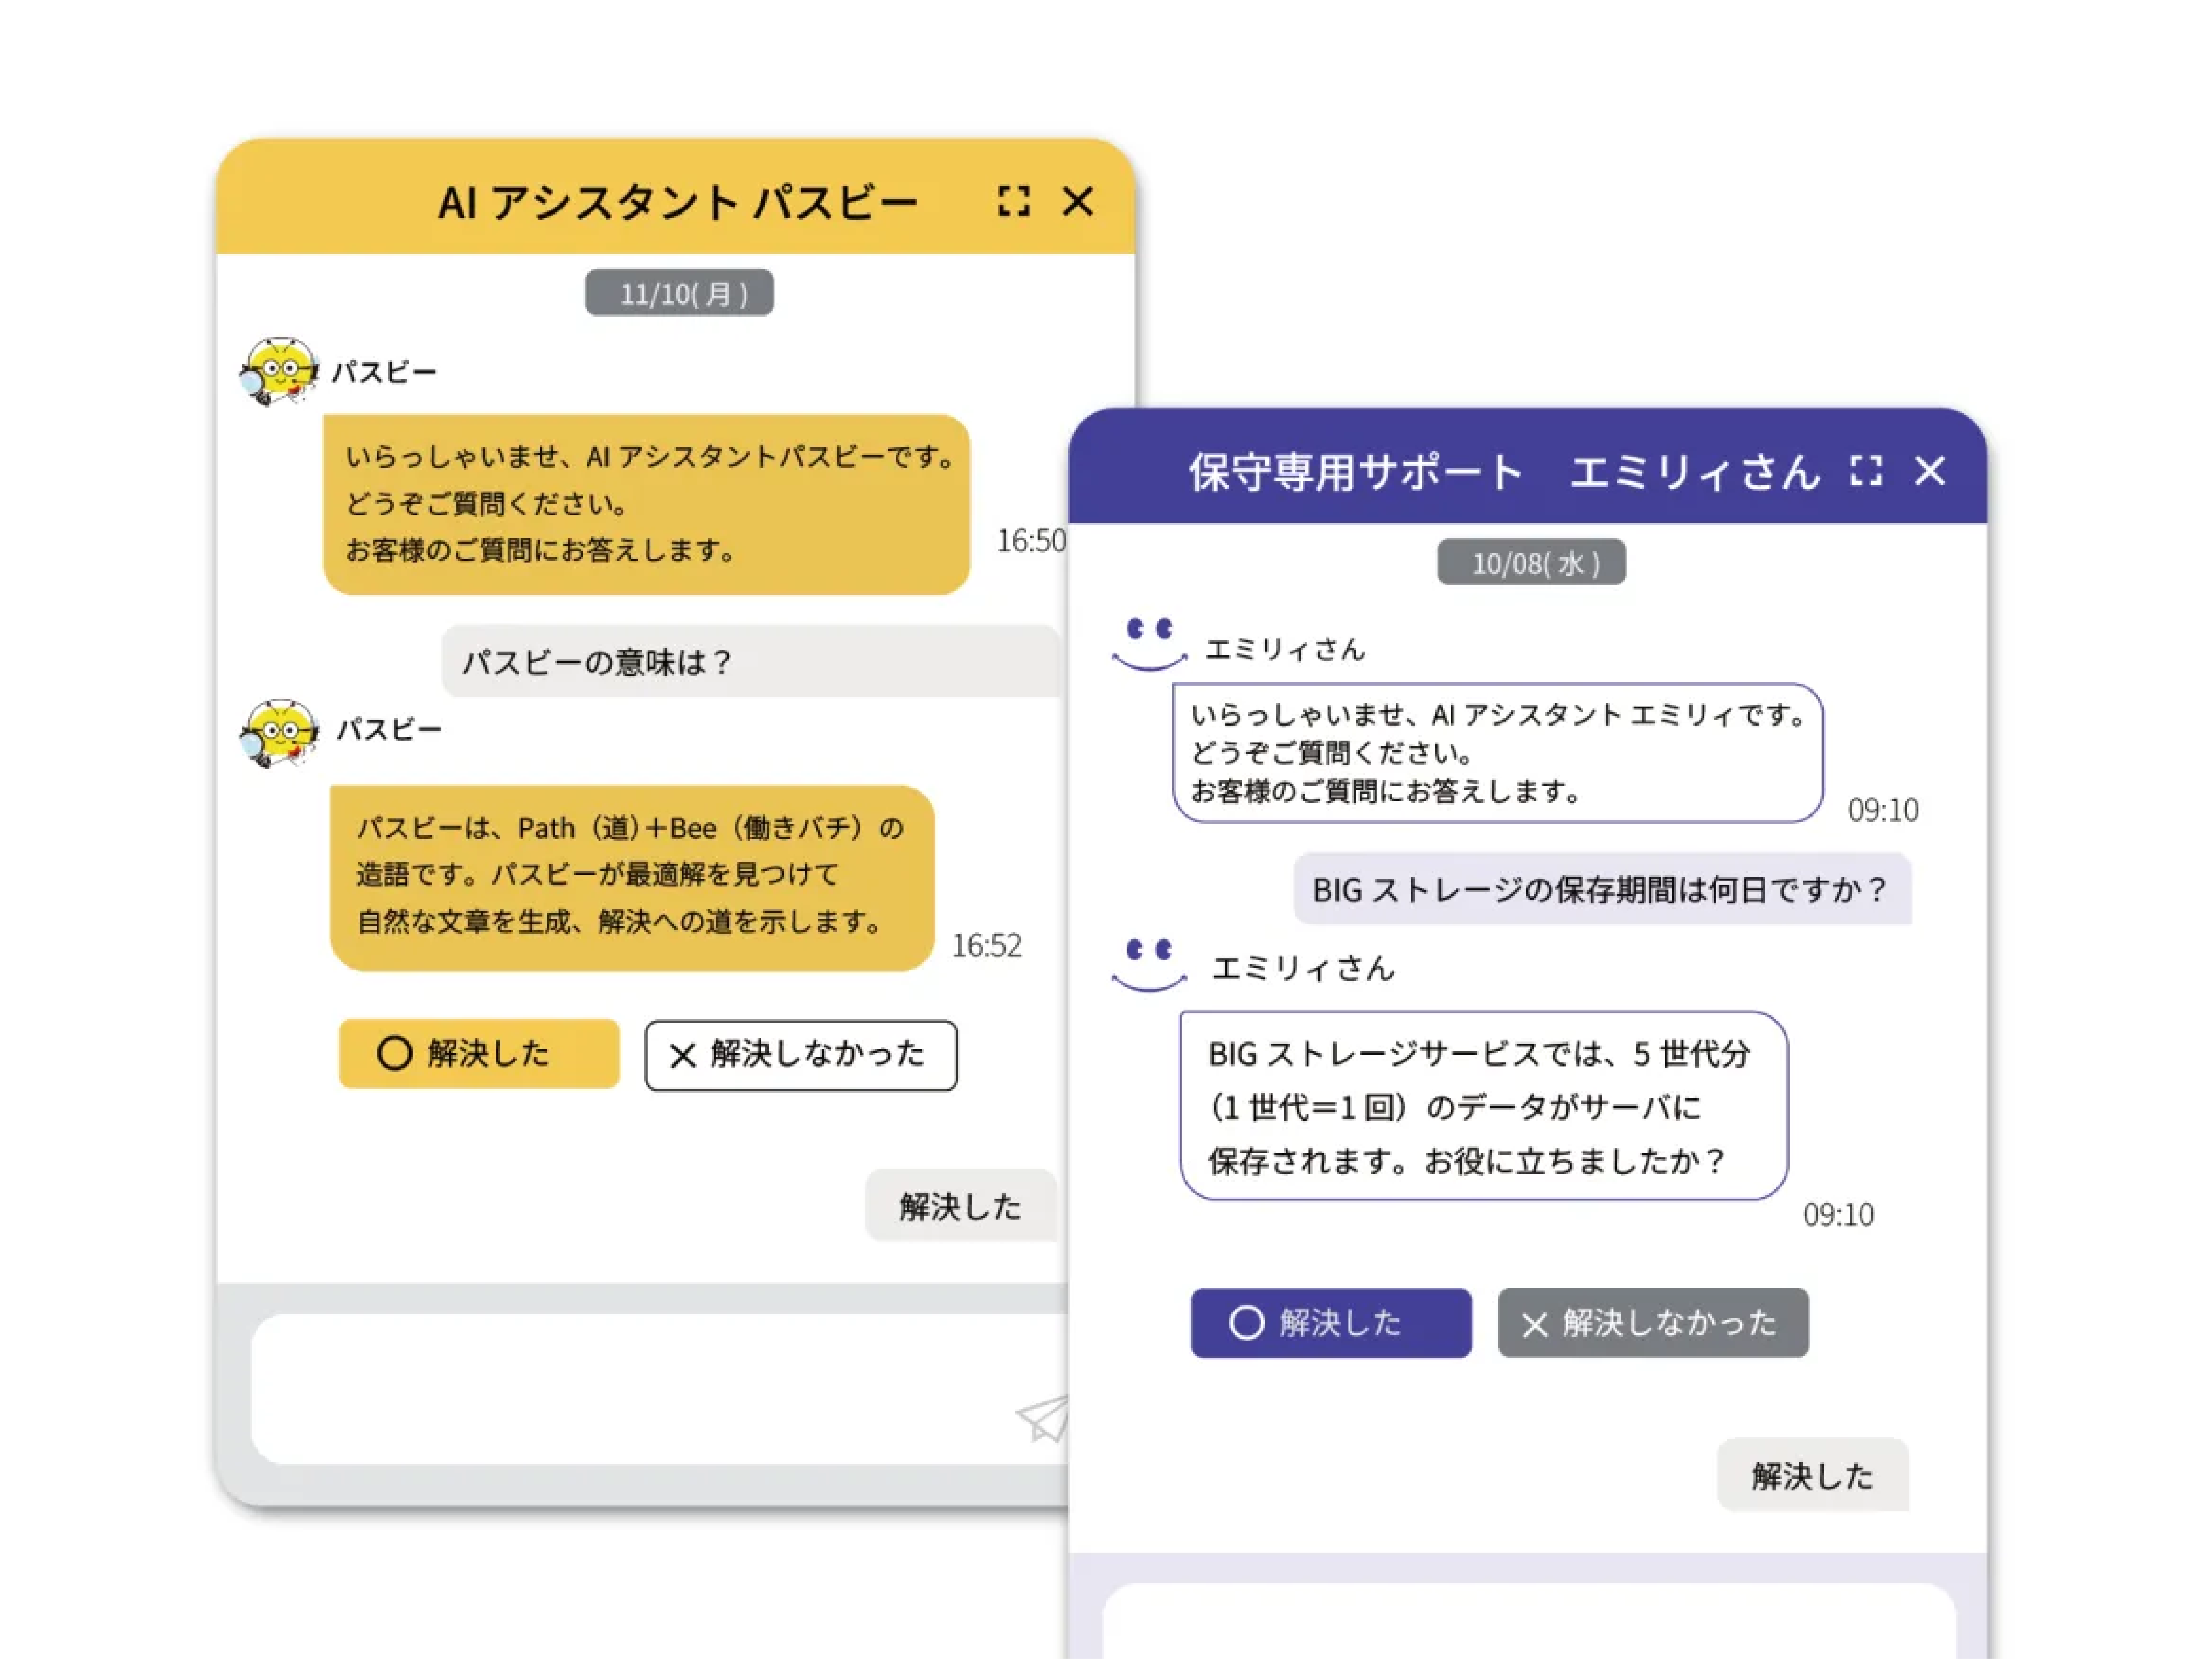Click the 10/08(水) date label
Viewport: 2212px width, 1659px height.
pos(1531,563)
